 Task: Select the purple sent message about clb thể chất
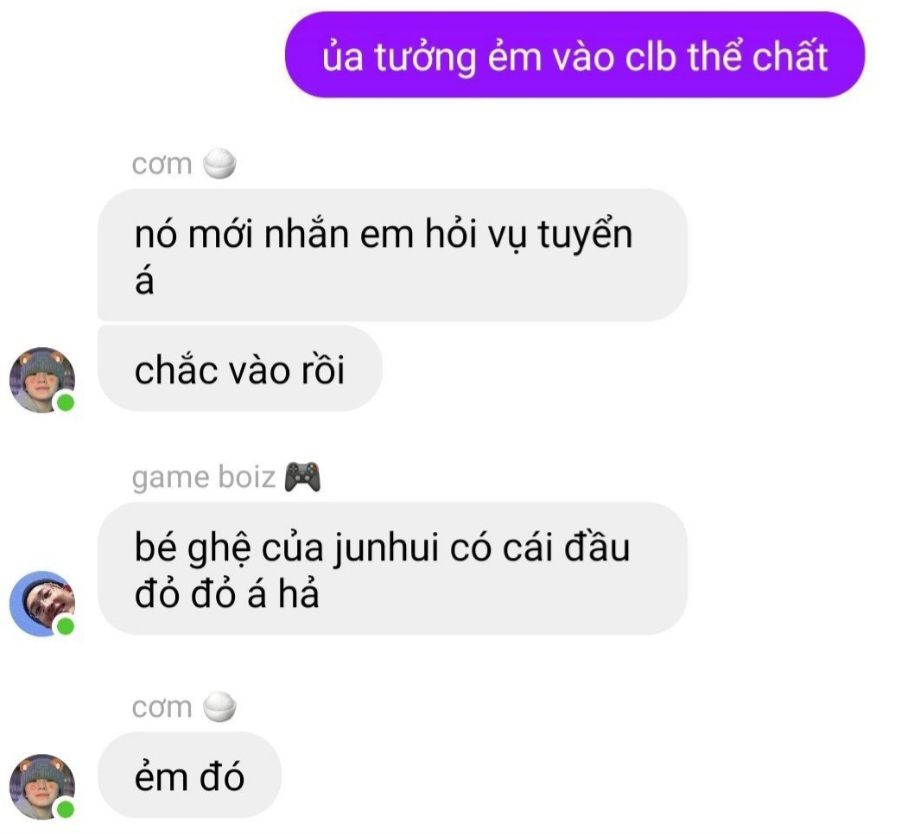point(574,55)
